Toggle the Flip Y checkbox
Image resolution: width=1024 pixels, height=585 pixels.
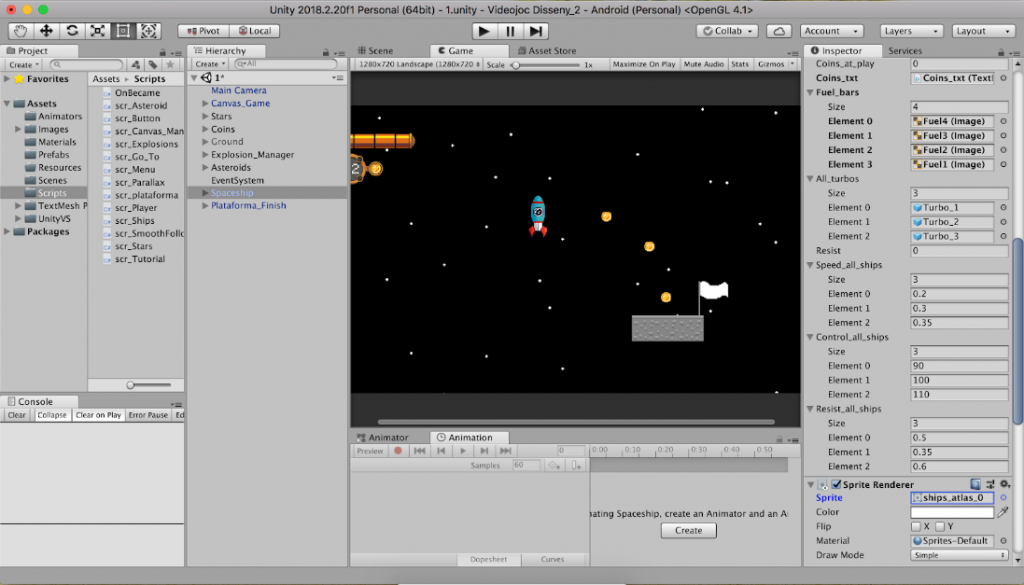point(942,527)
